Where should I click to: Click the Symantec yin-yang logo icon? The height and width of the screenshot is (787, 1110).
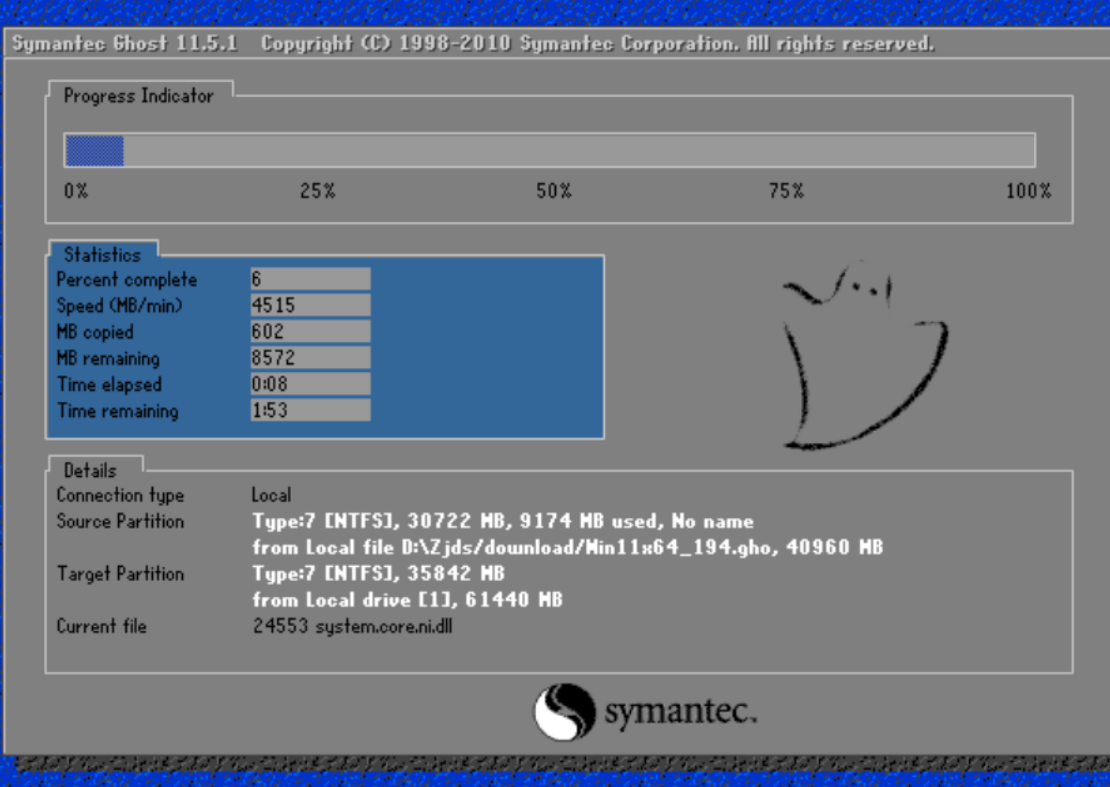(x=564, y=711)
